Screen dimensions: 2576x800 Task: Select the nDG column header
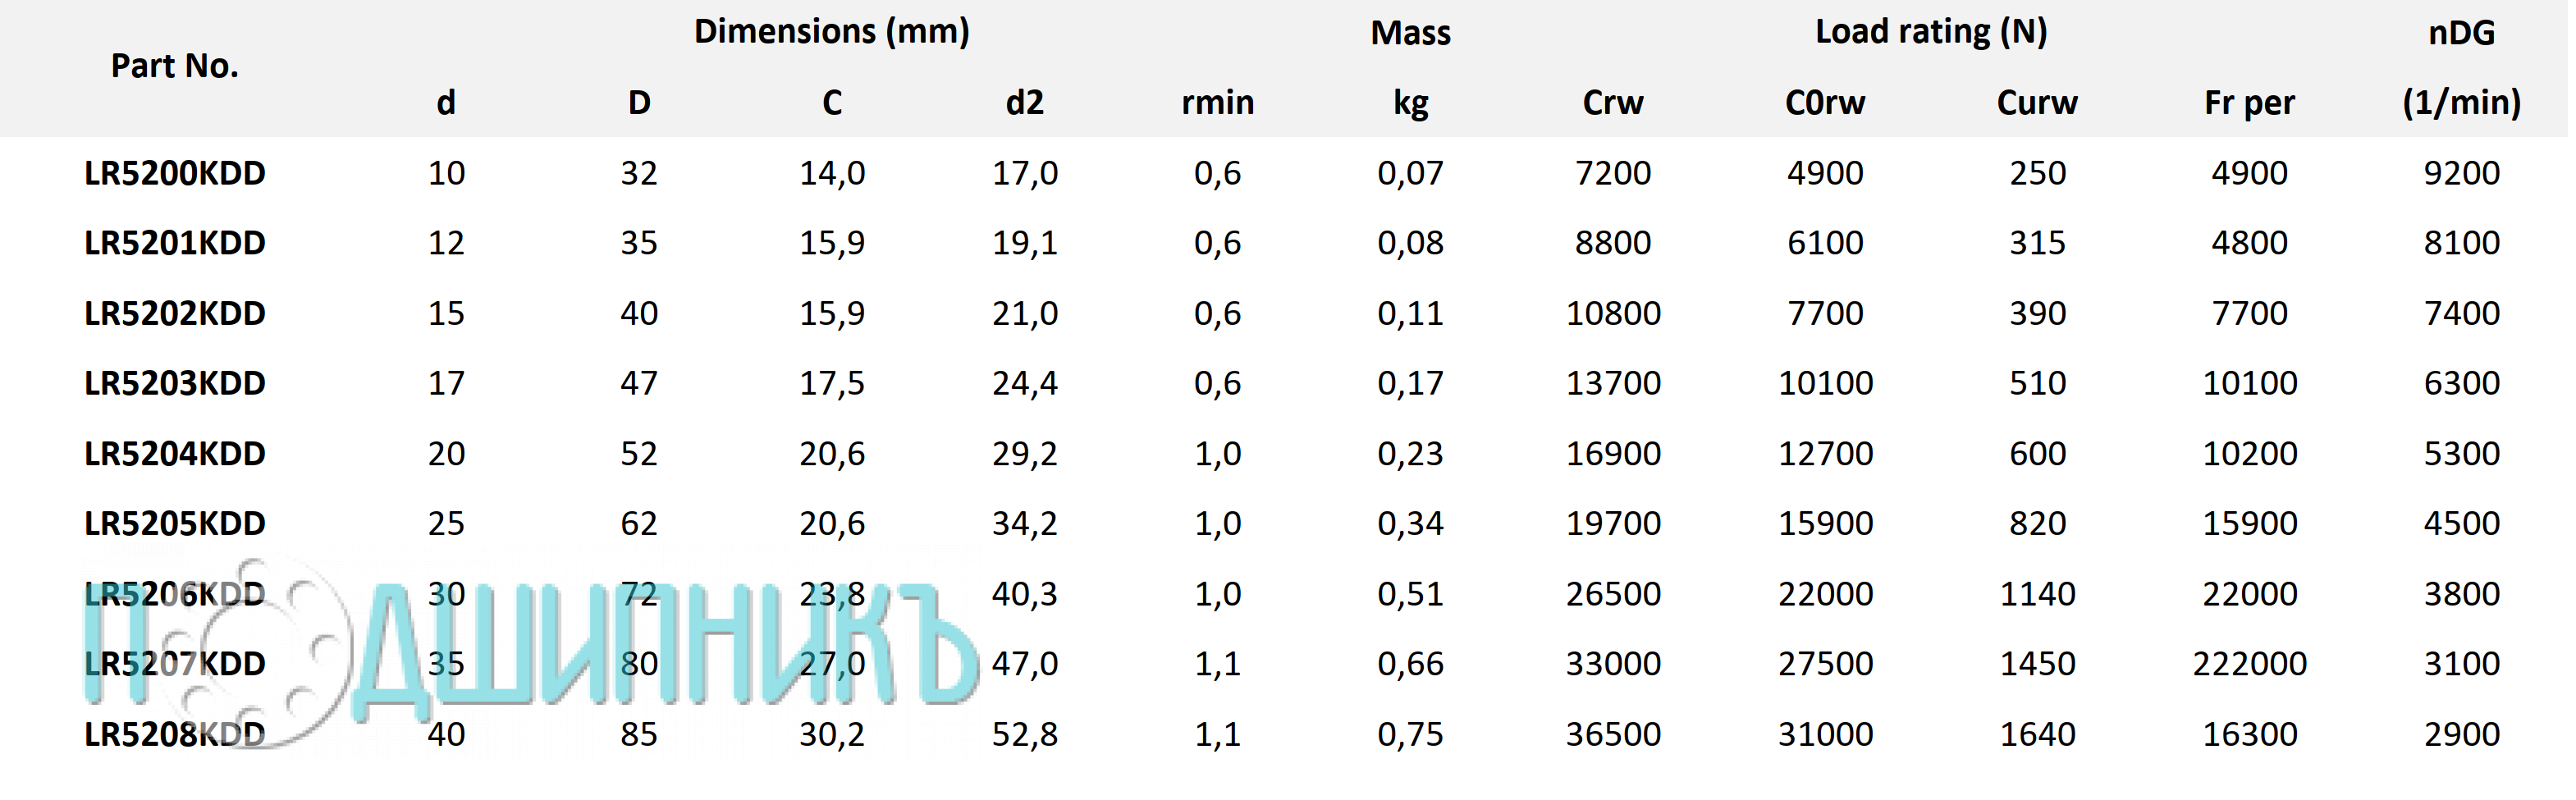tap(2461, 32)
